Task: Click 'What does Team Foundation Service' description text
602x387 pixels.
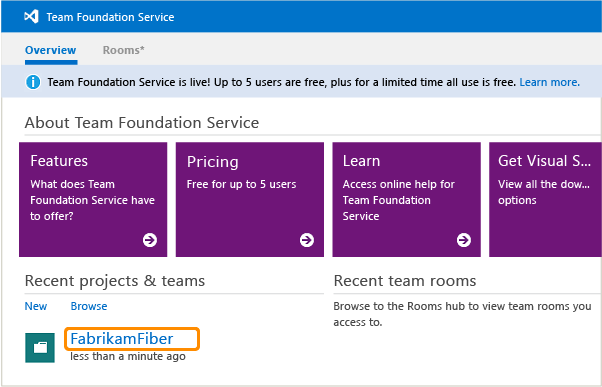Action: 93,200
